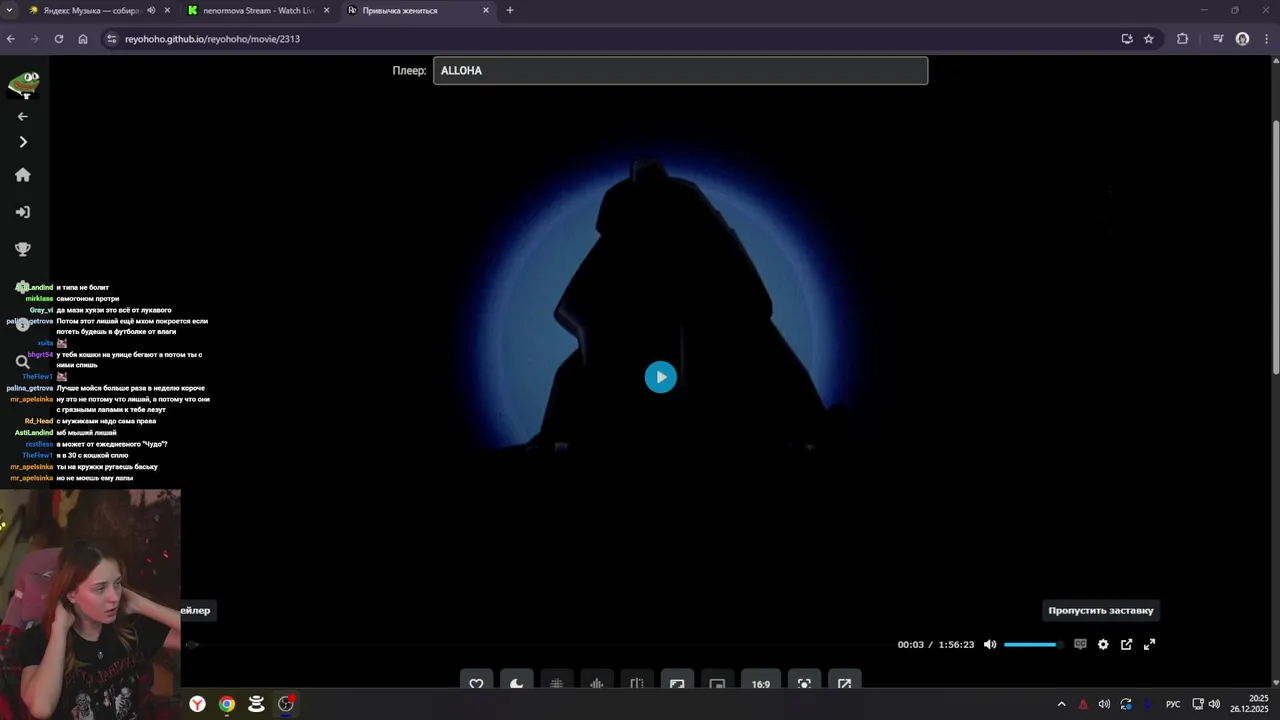Add movie to favorites heart button

[x=476, y=682]
